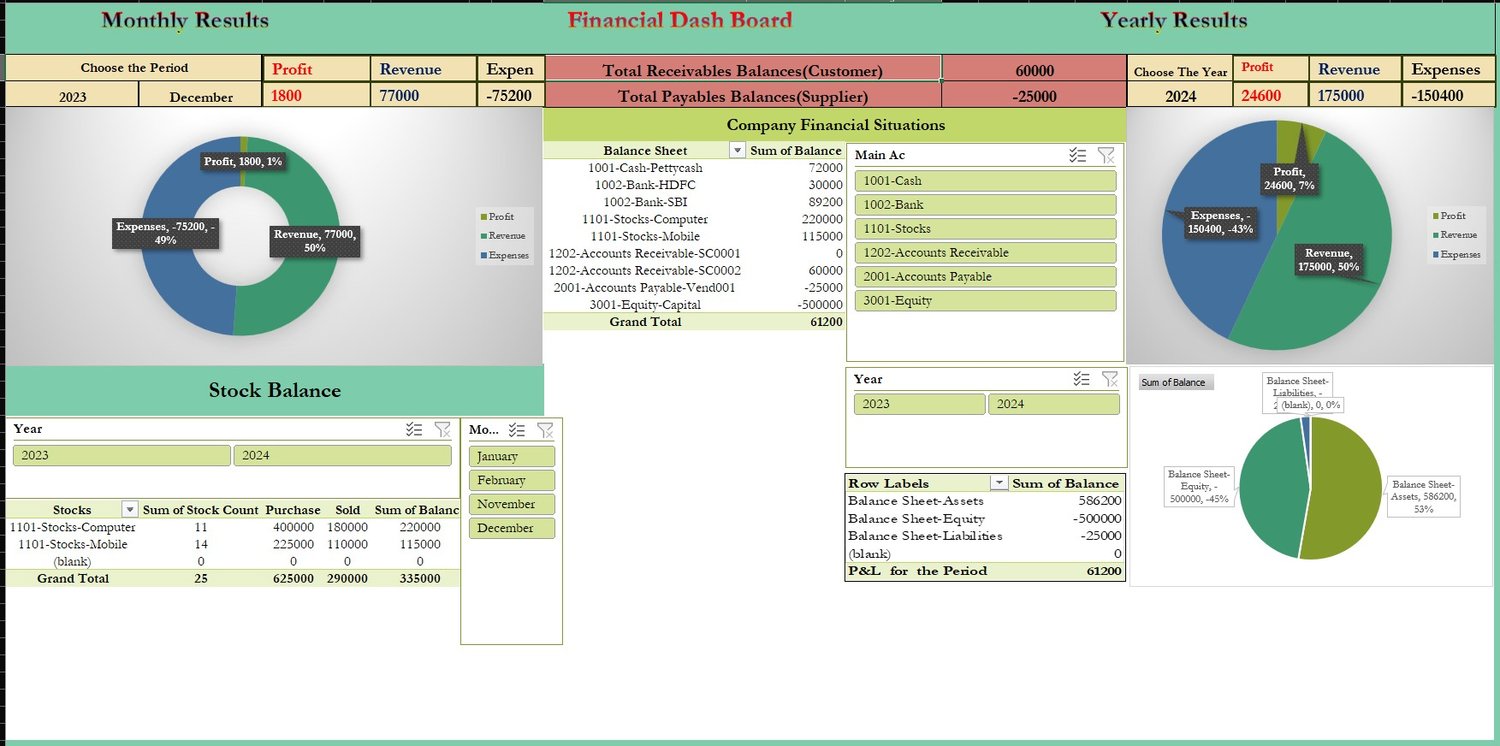1500x746 pixels.
Task: Select 2023 in the Stock Balance Year slicer
Action: tap(122, 455)
